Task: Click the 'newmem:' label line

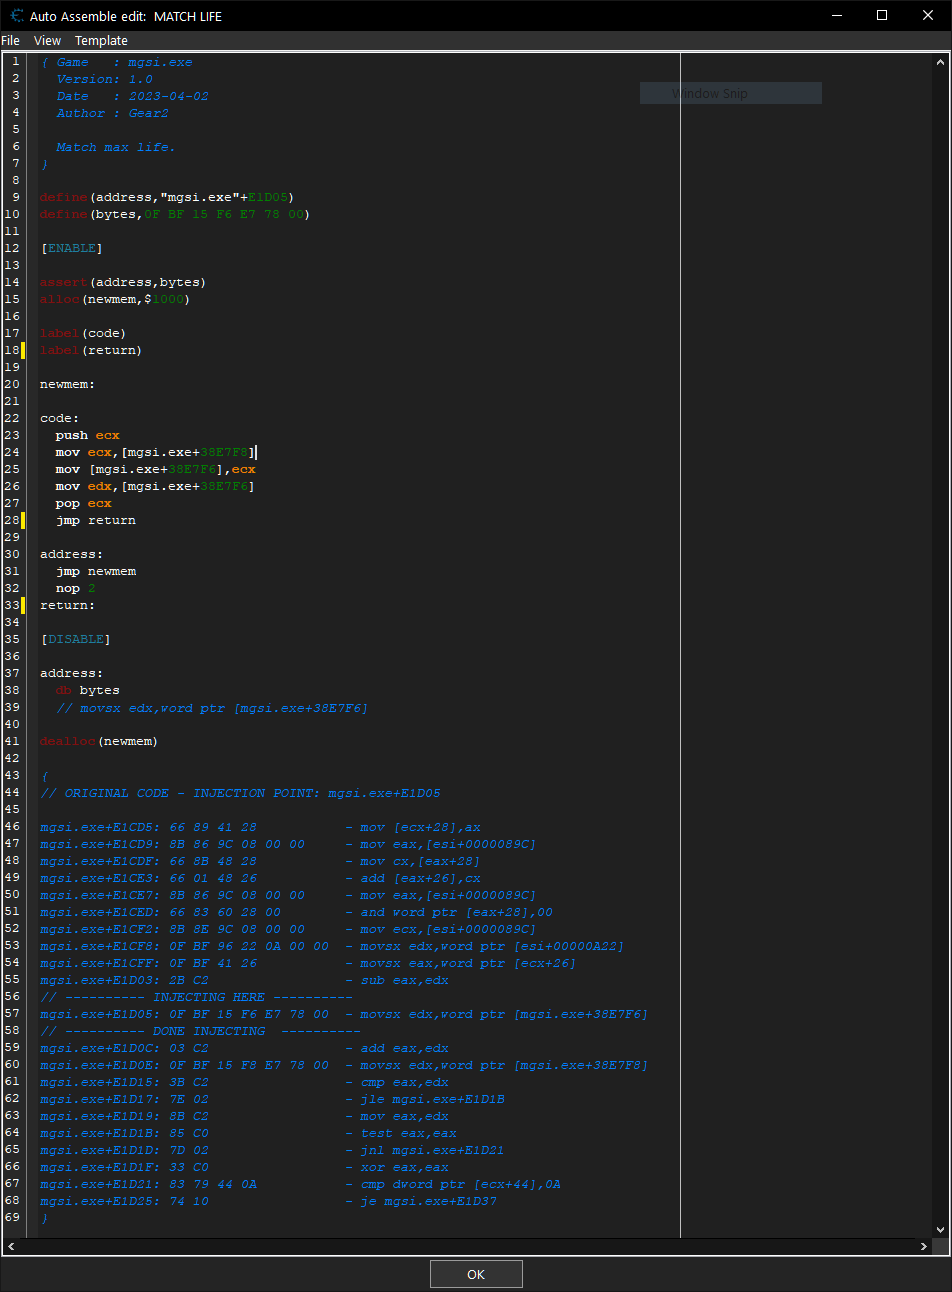Action: [67, 384]
